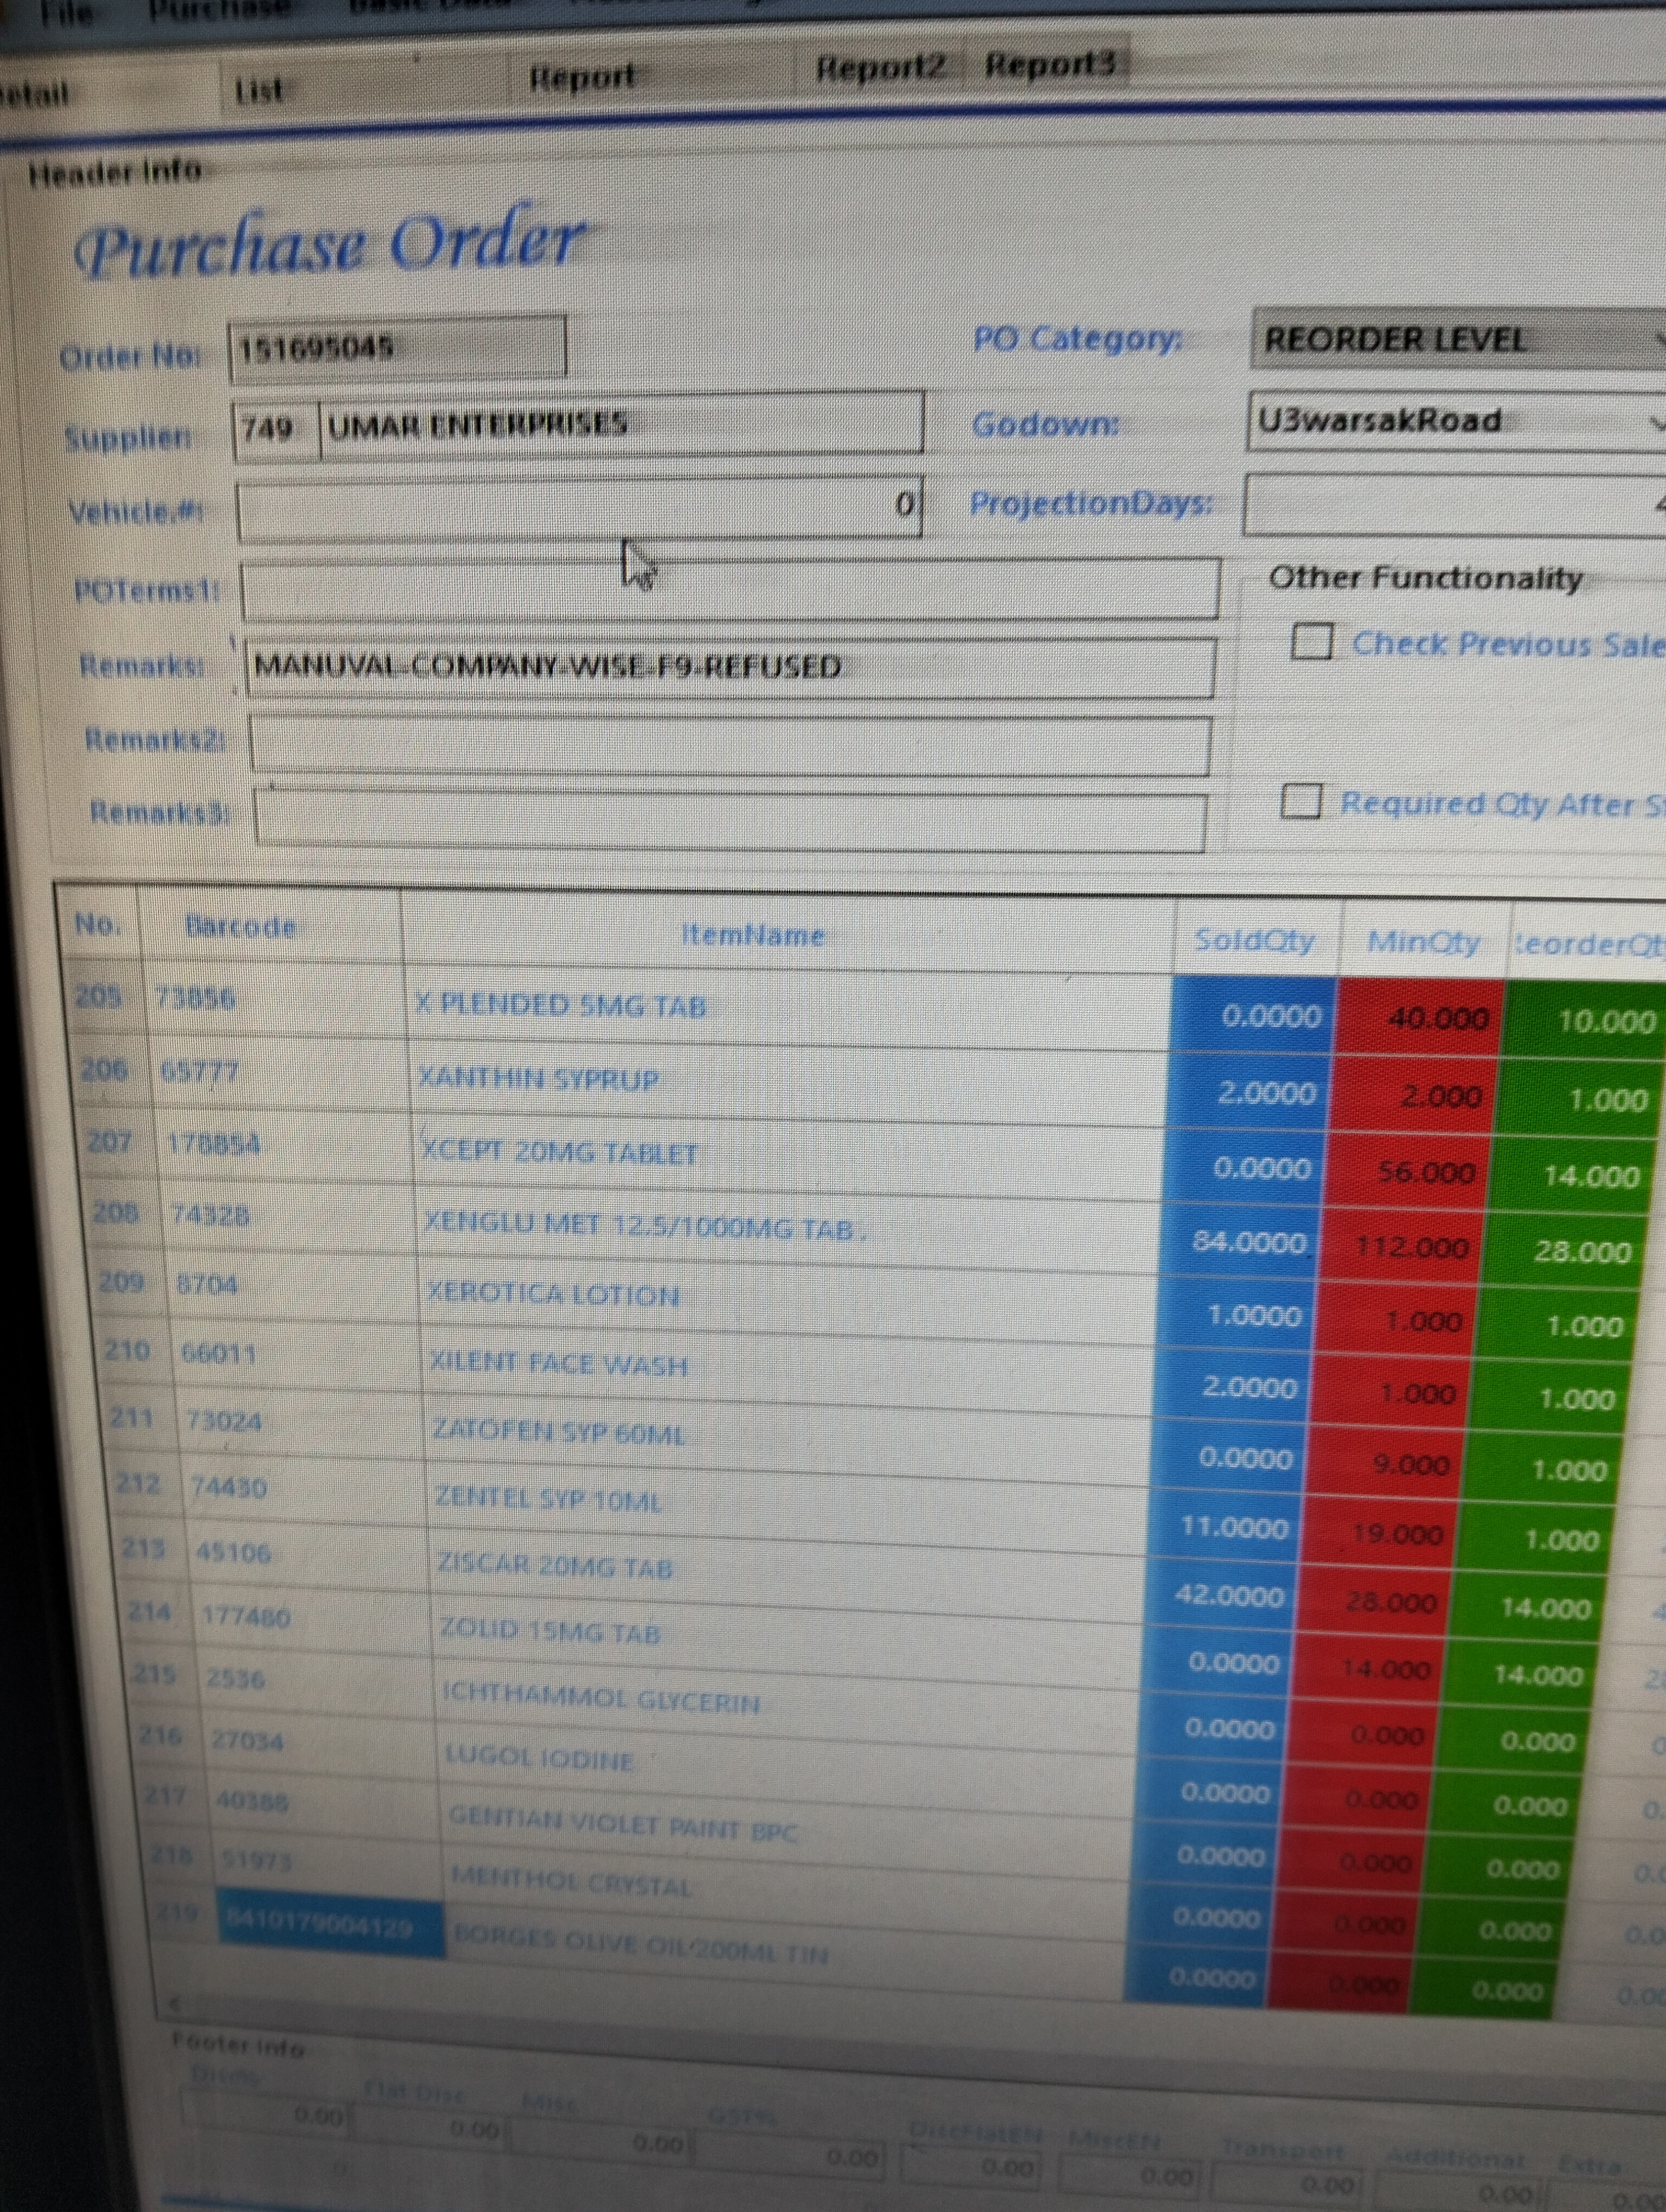
Task: Click the SoldQty column header
Action: [x=1254, y=941]
